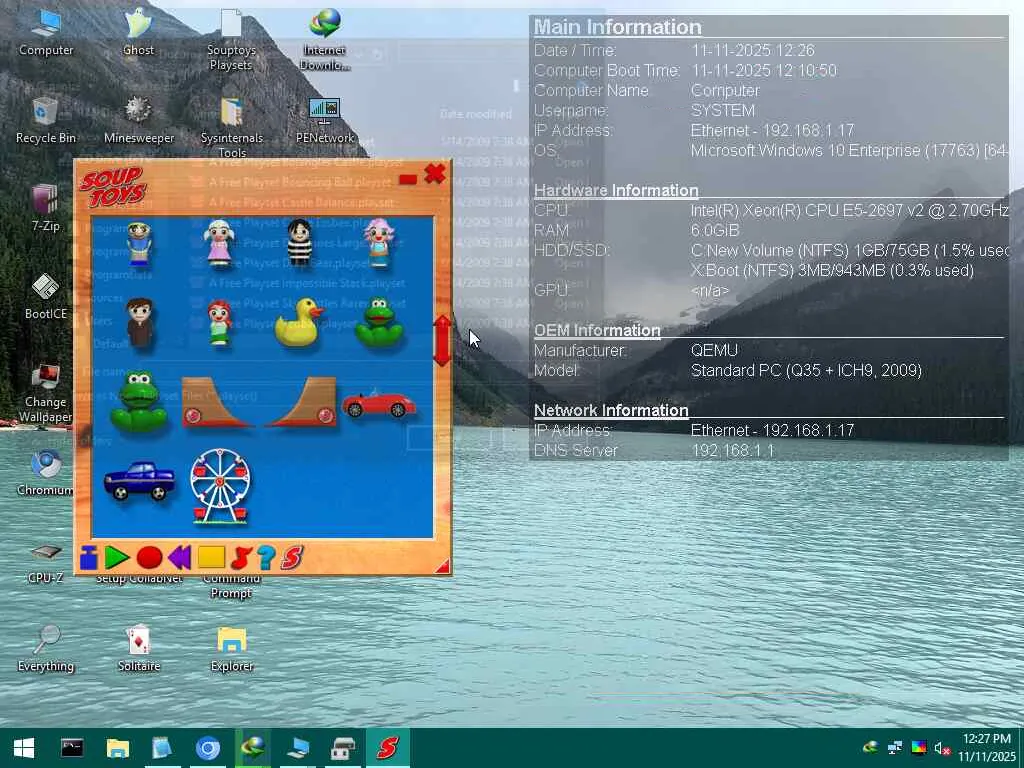Select the Minesweeper desktop icon

(138, 120)
